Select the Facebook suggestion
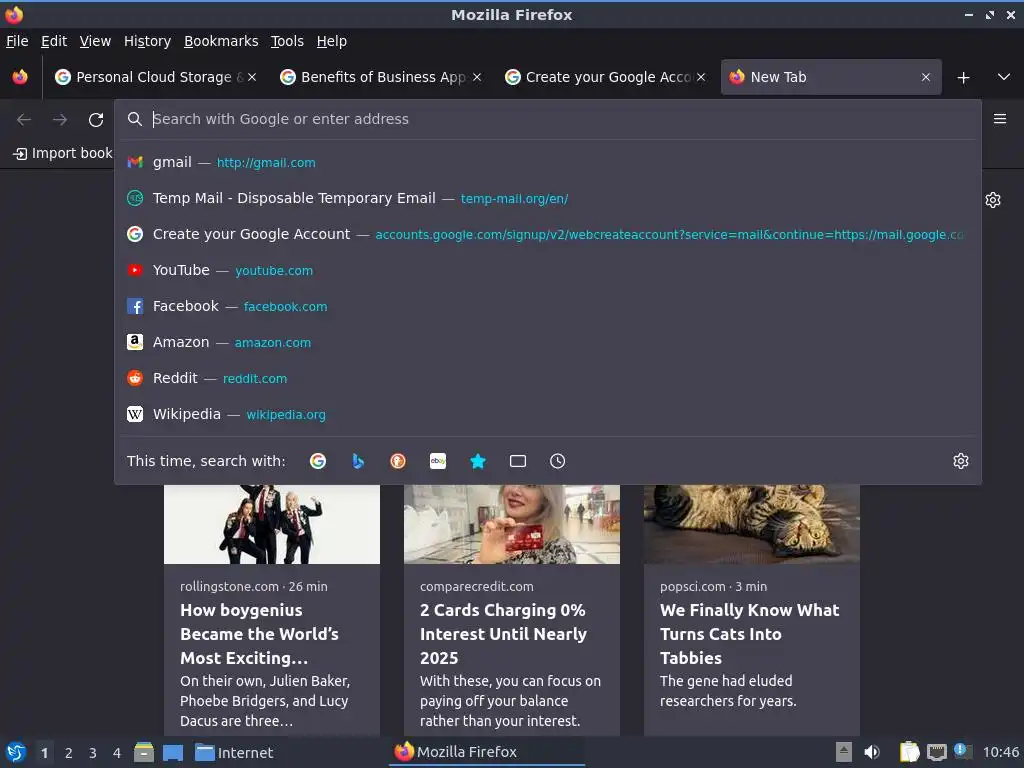 pyautogui.click(x=548, y=306)
